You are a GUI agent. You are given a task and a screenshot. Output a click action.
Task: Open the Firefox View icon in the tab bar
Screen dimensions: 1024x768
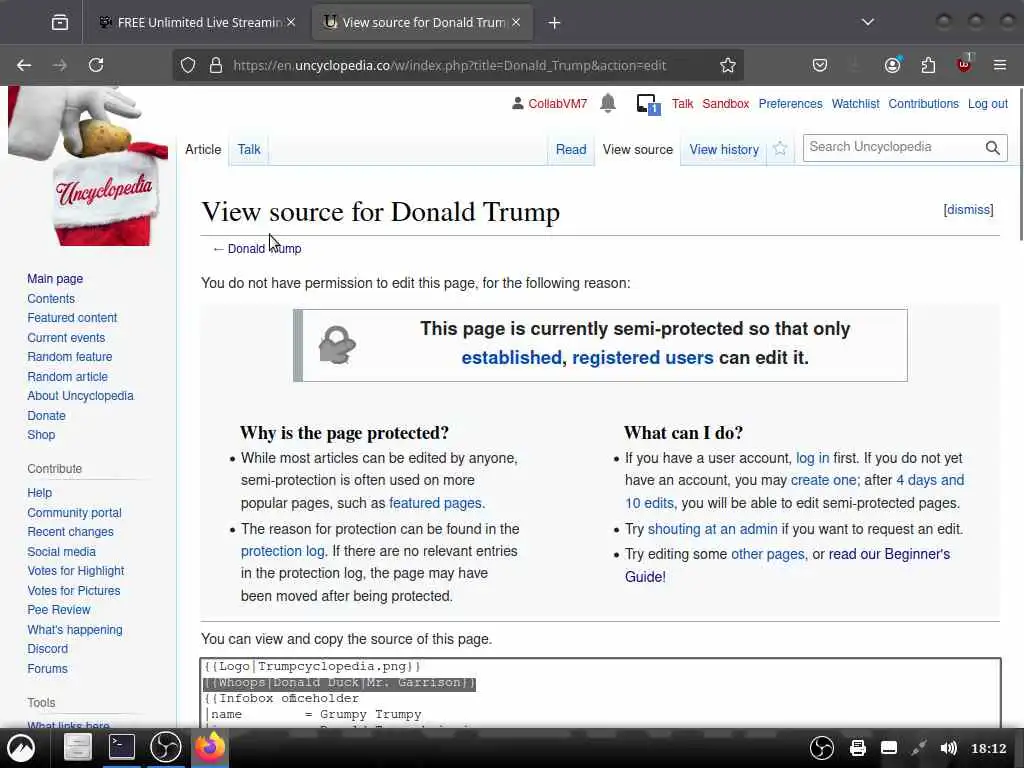point(59,23)
